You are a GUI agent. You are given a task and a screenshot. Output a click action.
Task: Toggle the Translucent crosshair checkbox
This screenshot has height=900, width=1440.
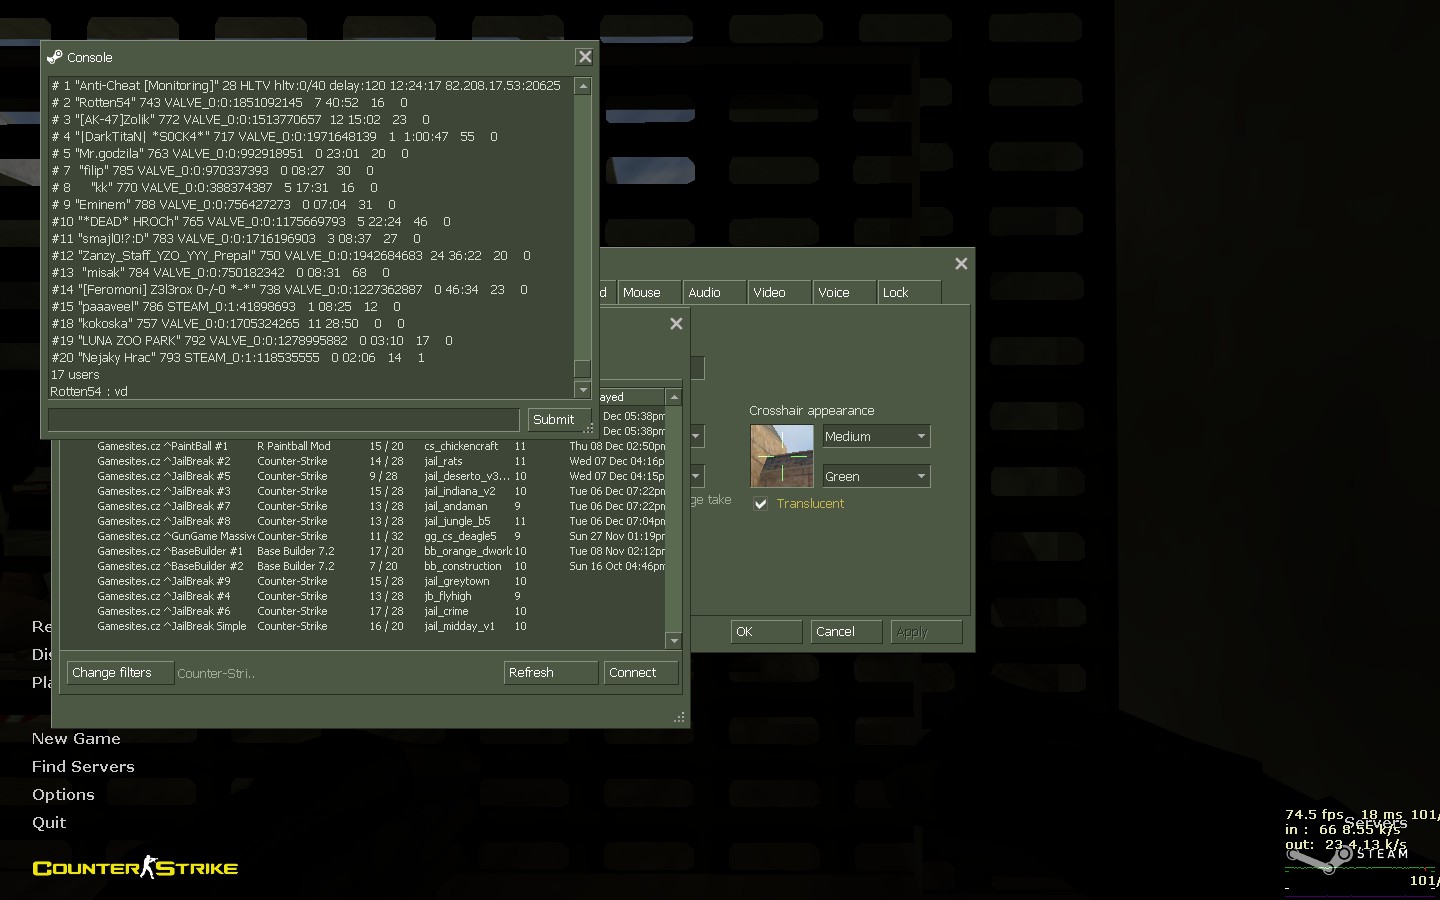click(761, 503)
